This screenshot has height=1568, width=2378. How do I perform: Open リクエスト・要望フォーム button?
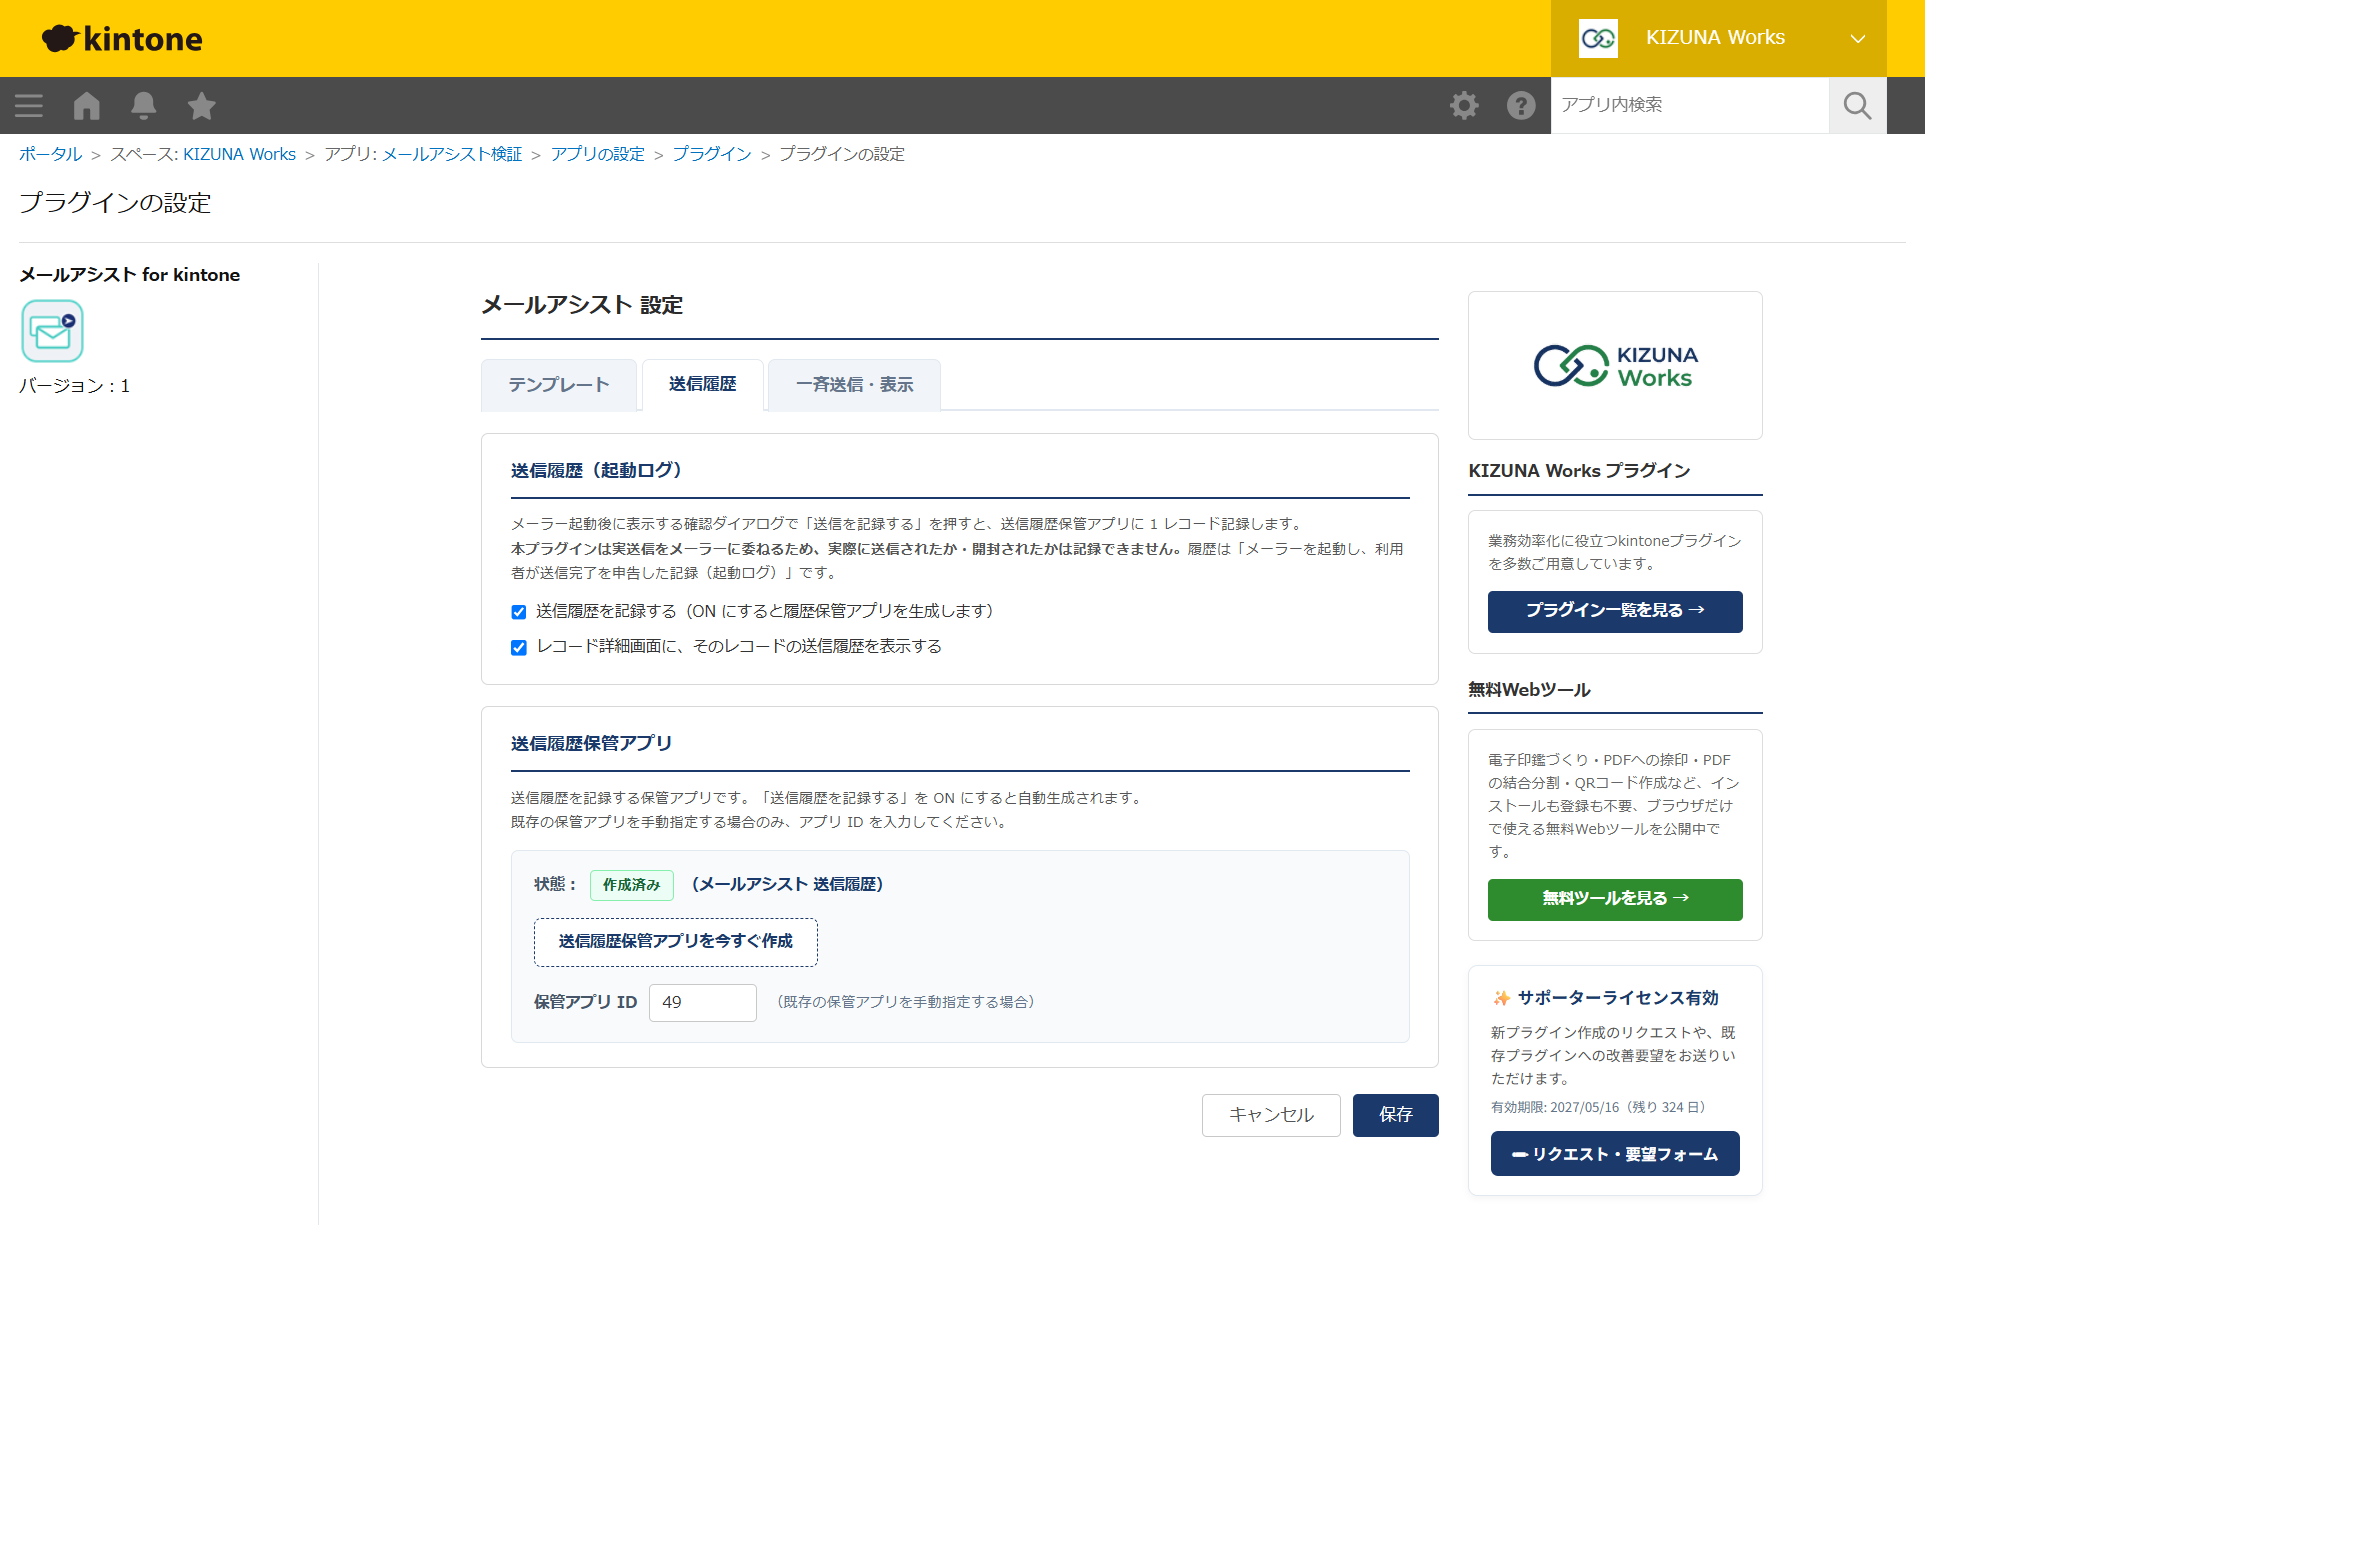click(1615, 1154)
